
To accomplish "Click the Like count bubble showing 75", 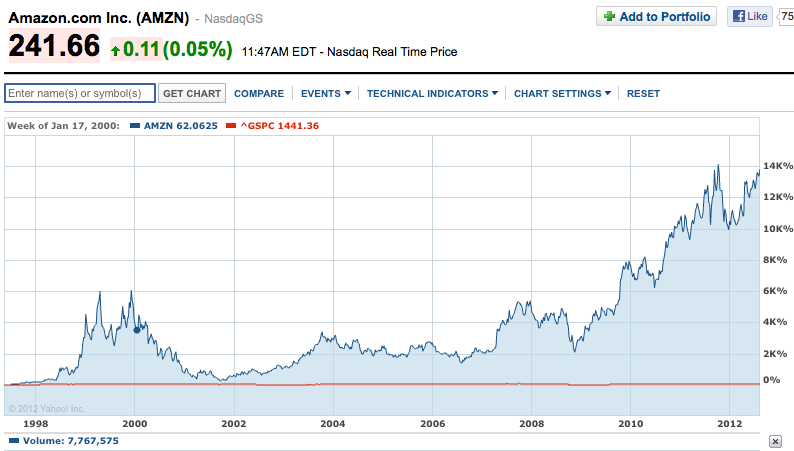I will click(785, 16).
